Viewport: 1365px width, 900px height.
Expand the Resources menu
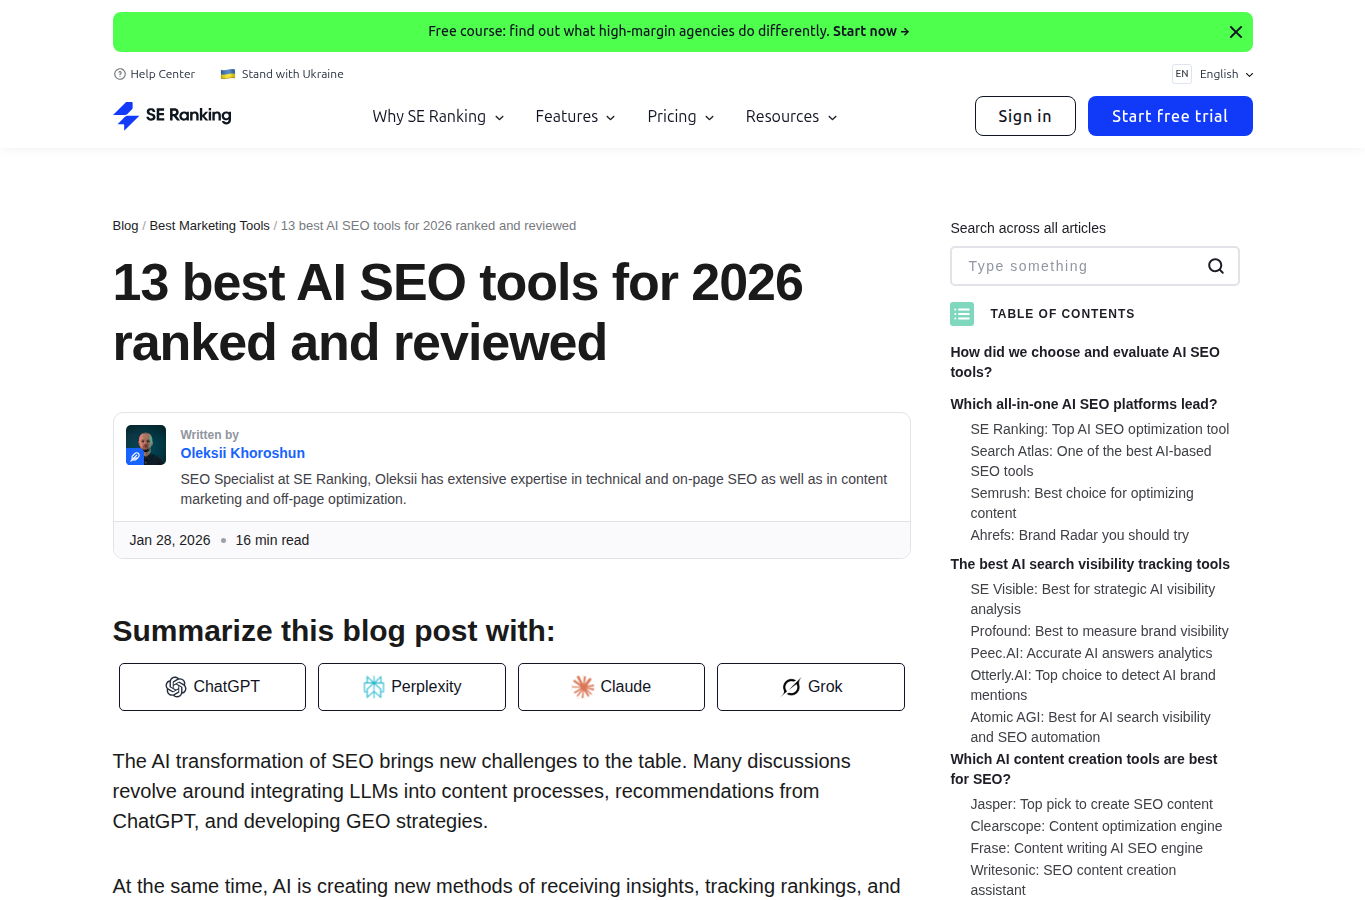coord(791,117)
